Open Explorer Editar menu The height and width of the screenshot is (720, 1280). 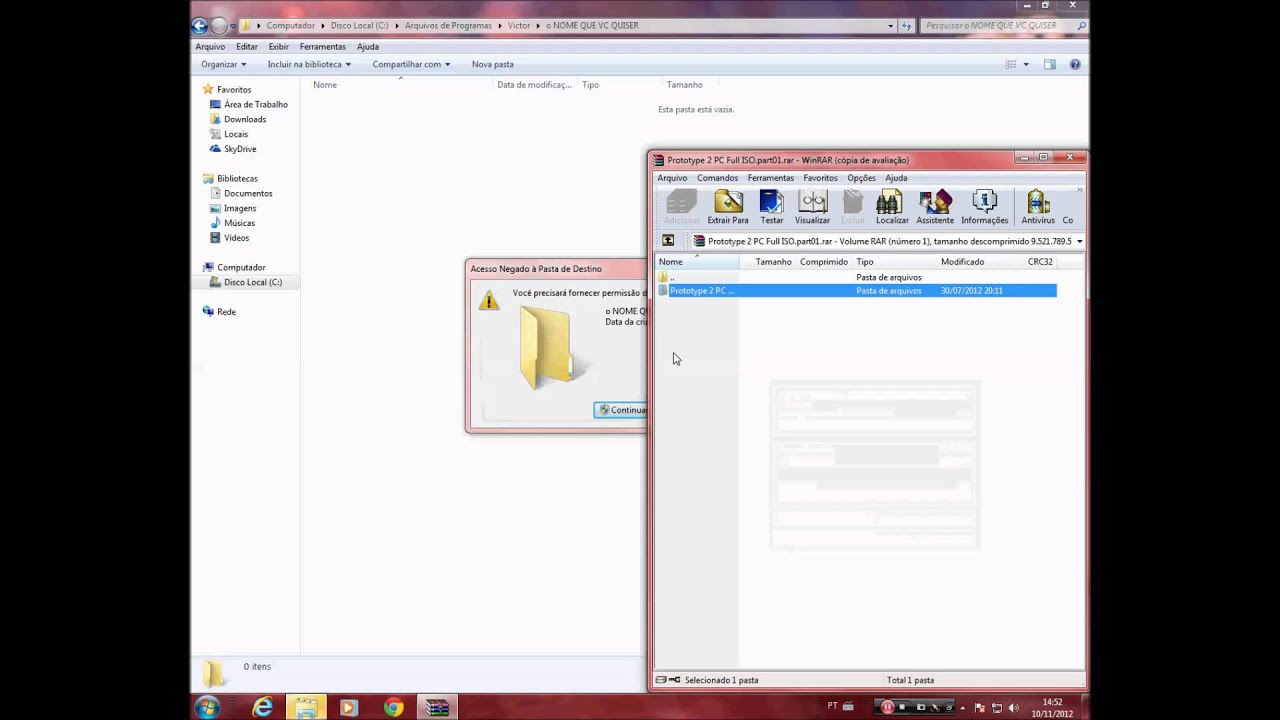[x=247, y=47]
